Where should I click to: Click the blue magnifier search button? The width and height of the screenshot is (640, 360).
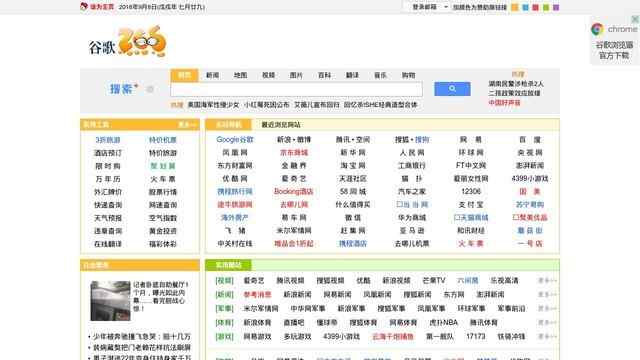coord(452,89)
